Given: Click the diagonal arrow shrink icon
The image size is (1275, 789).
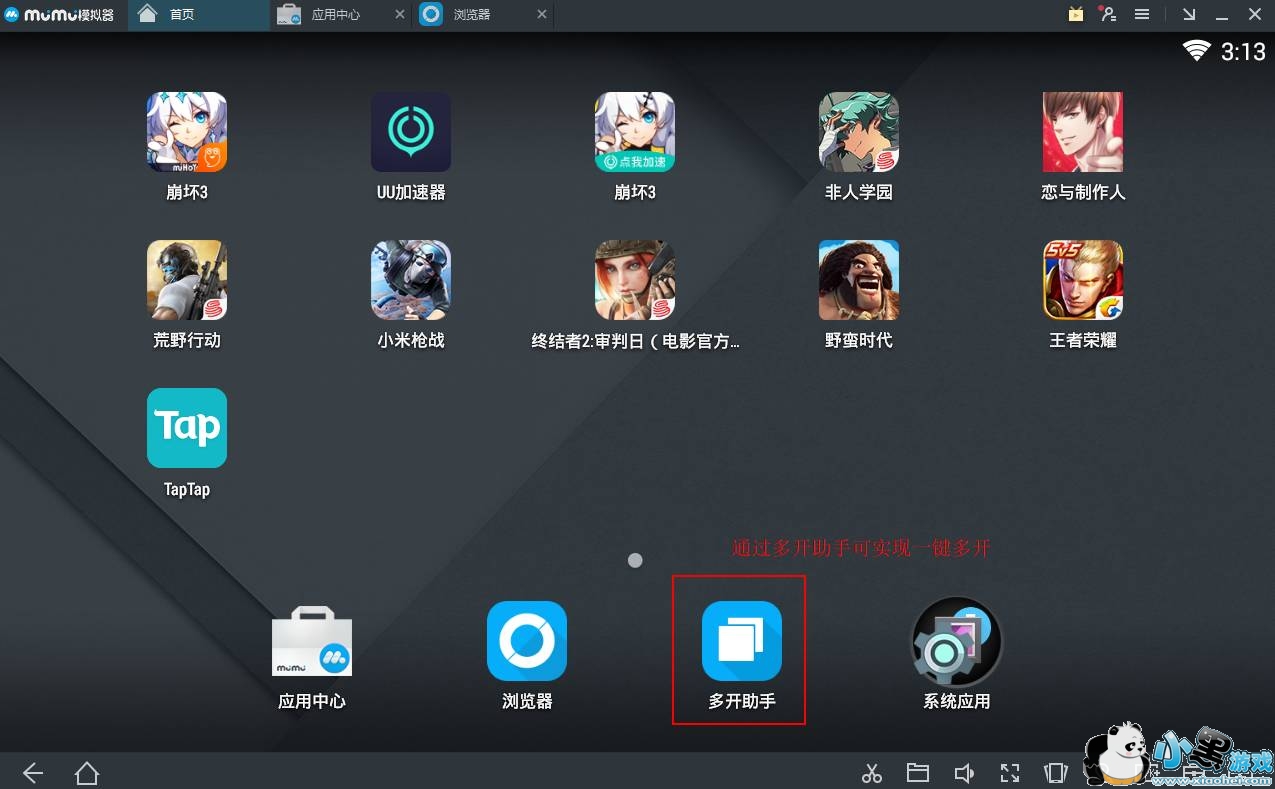Looking at the screenshot, I should (1189, 14).
